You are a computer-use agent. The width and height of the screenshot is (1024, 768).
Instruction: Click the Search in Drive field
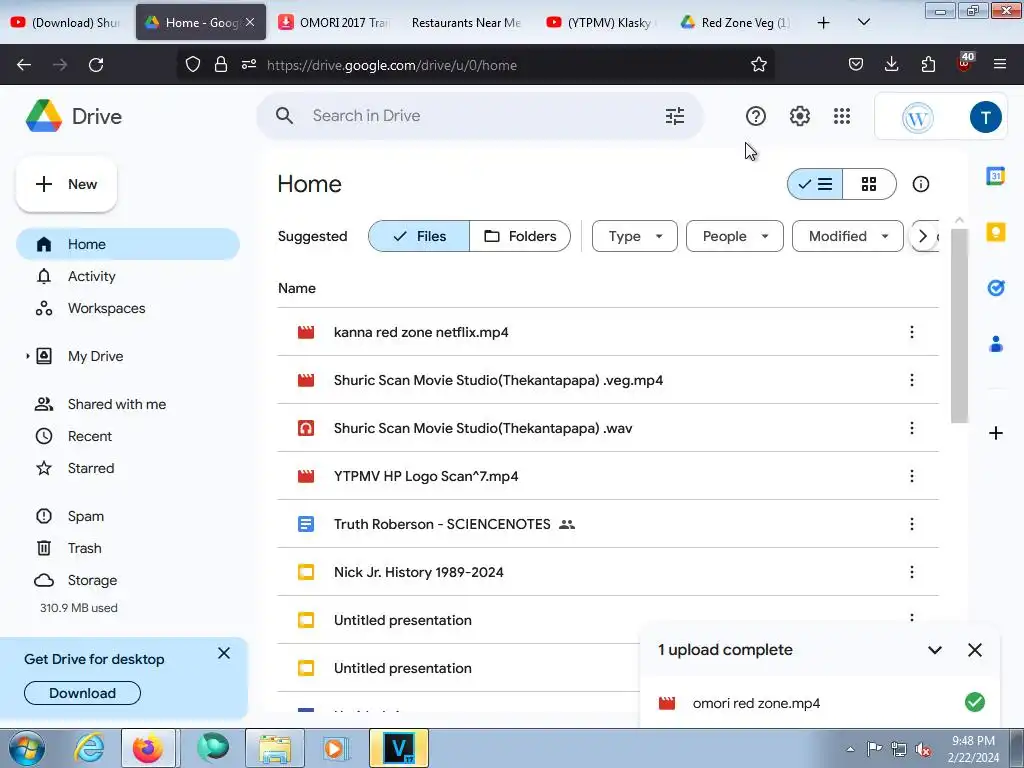click(x=480, y=116)
